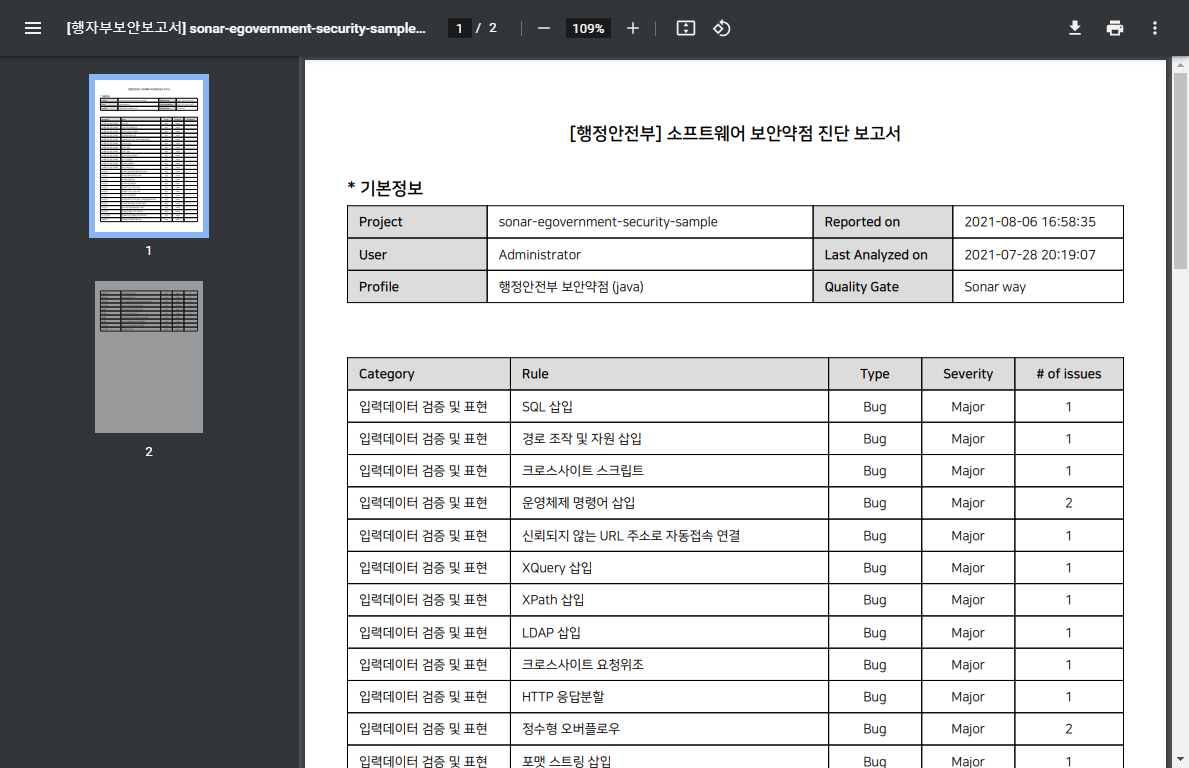Click the '크로스사이트 요청위조' rule cell
Image resolution: width=1189 pixels, height=768 pixels.
click(x=669, y=664)
